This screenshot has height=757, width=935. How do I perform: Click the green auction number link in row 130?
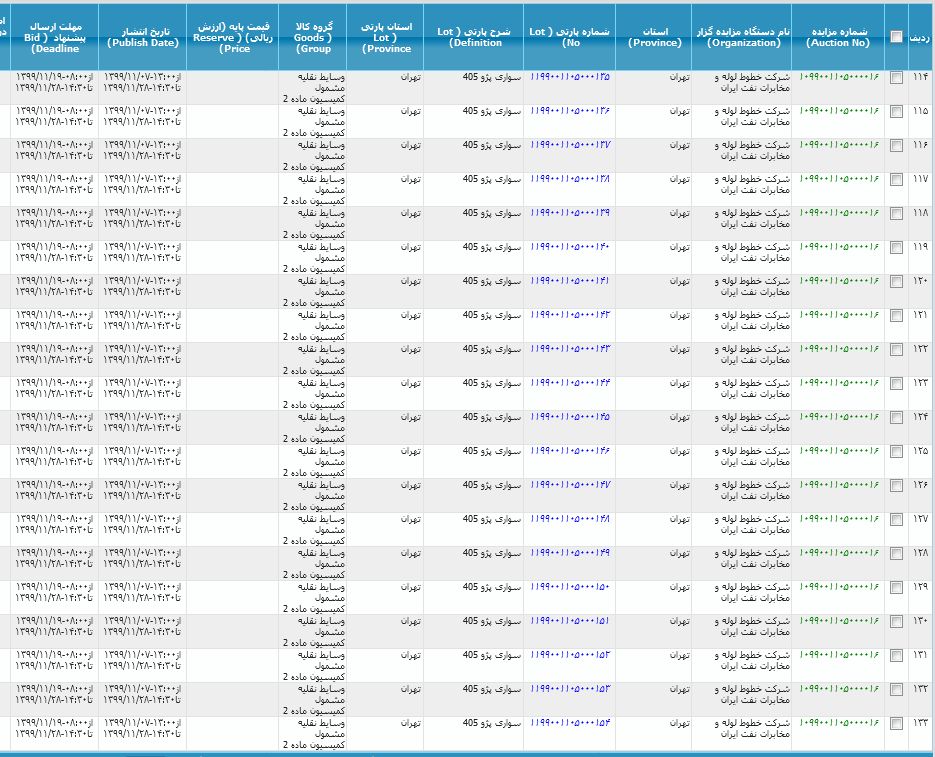tap(839, 621)
